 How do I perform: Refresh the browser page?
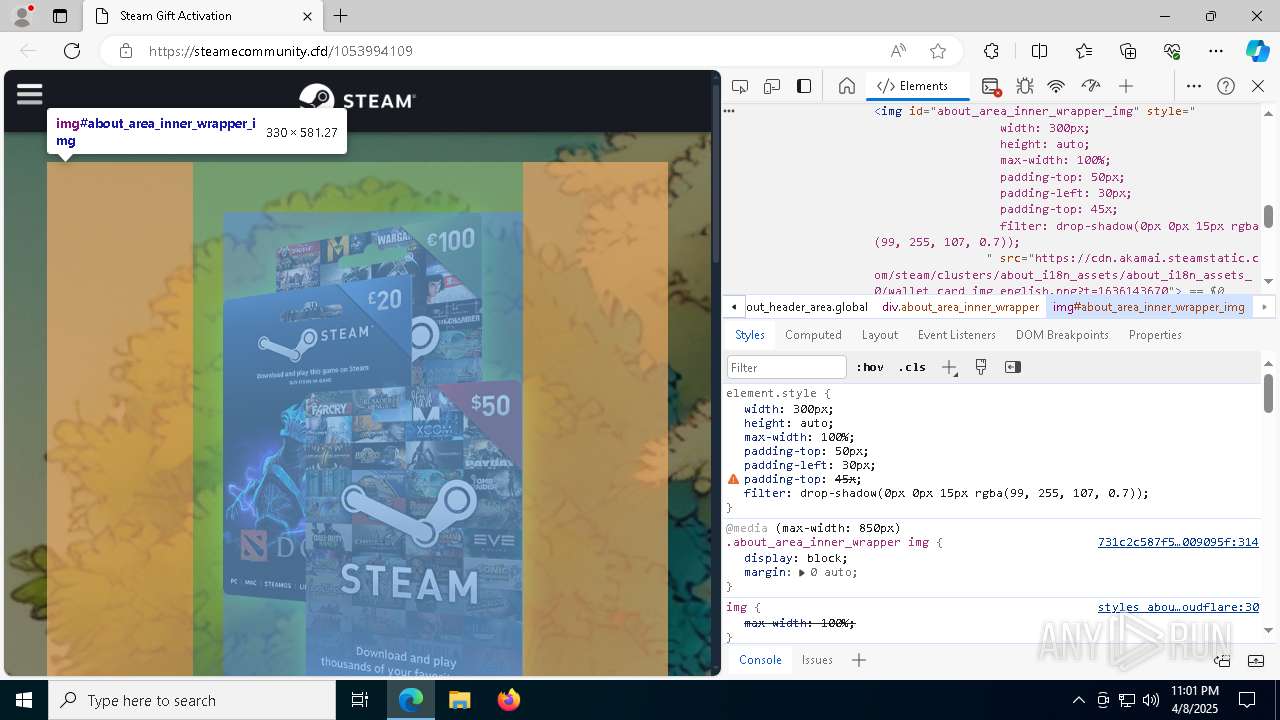point(72,51)
